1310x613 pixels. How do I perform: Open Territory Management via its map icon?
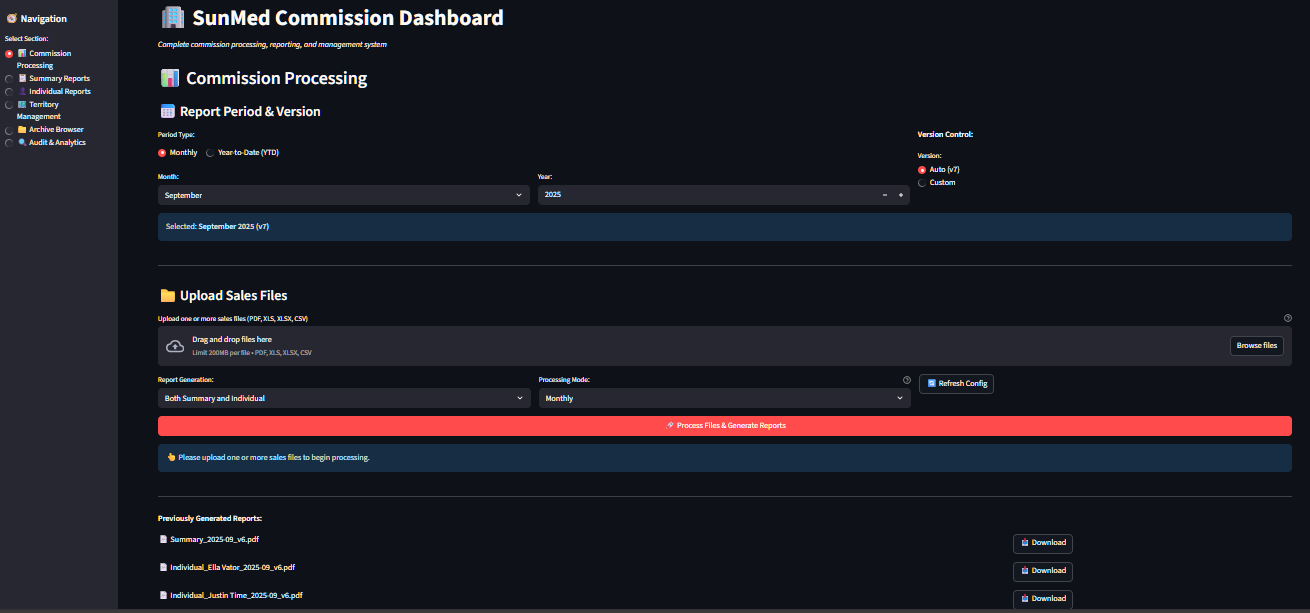(23, 104)
